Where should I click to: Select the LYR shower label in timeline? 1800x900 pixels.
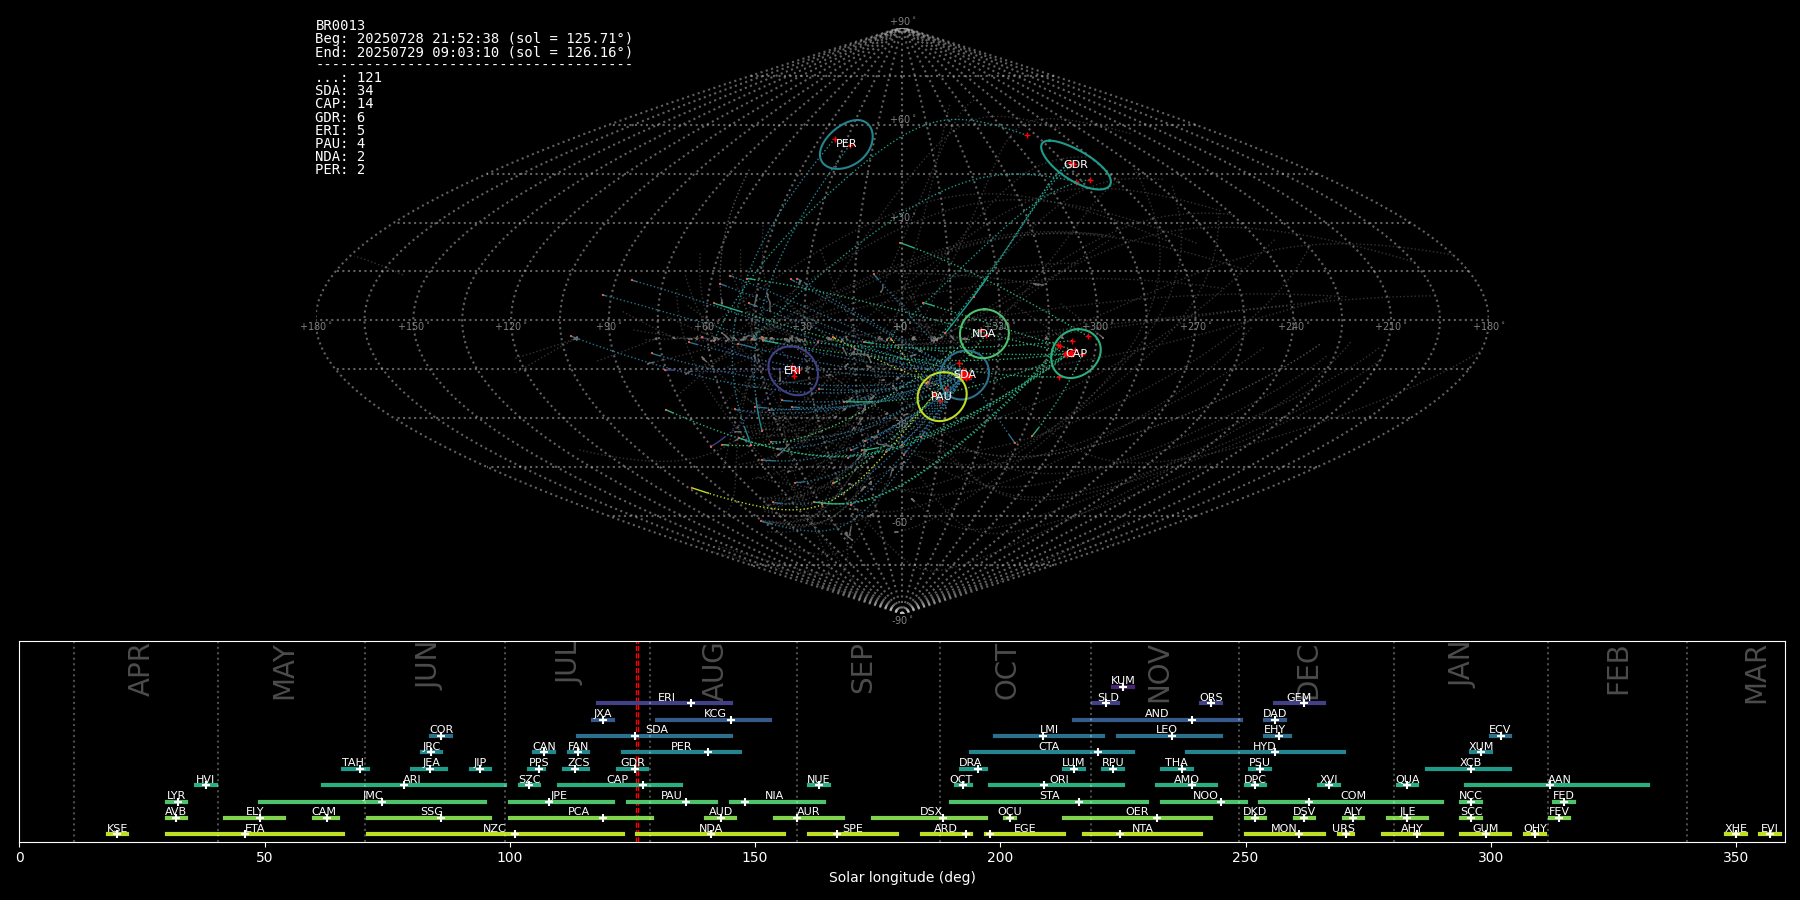(176, 796)
